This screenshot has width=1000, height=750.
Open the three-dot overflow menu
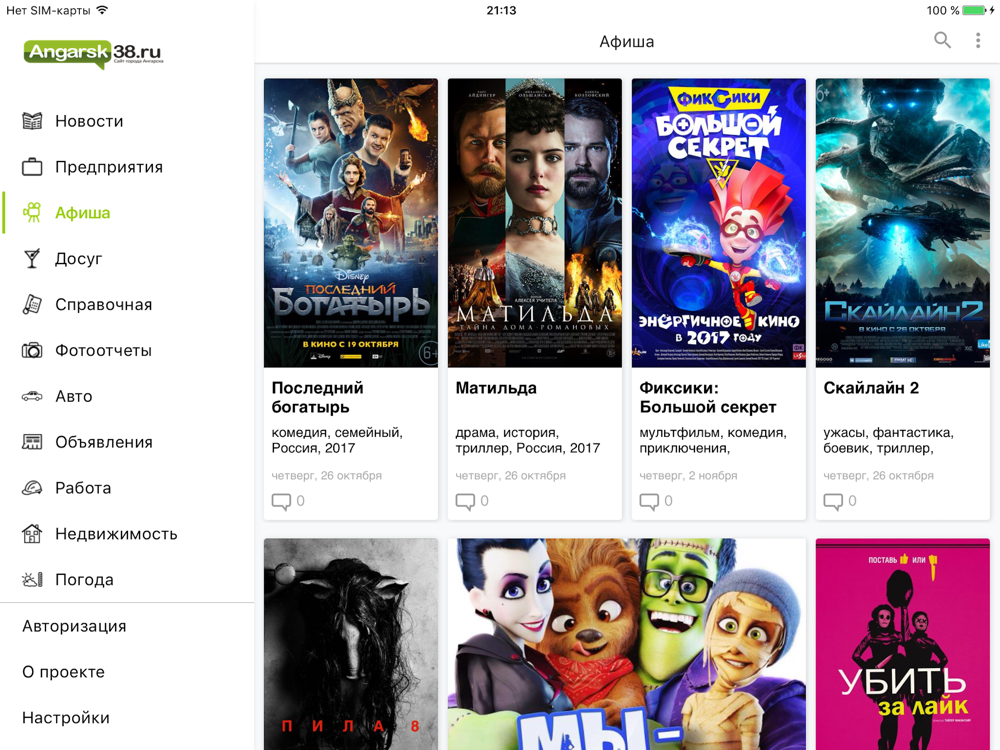(978, 41)
